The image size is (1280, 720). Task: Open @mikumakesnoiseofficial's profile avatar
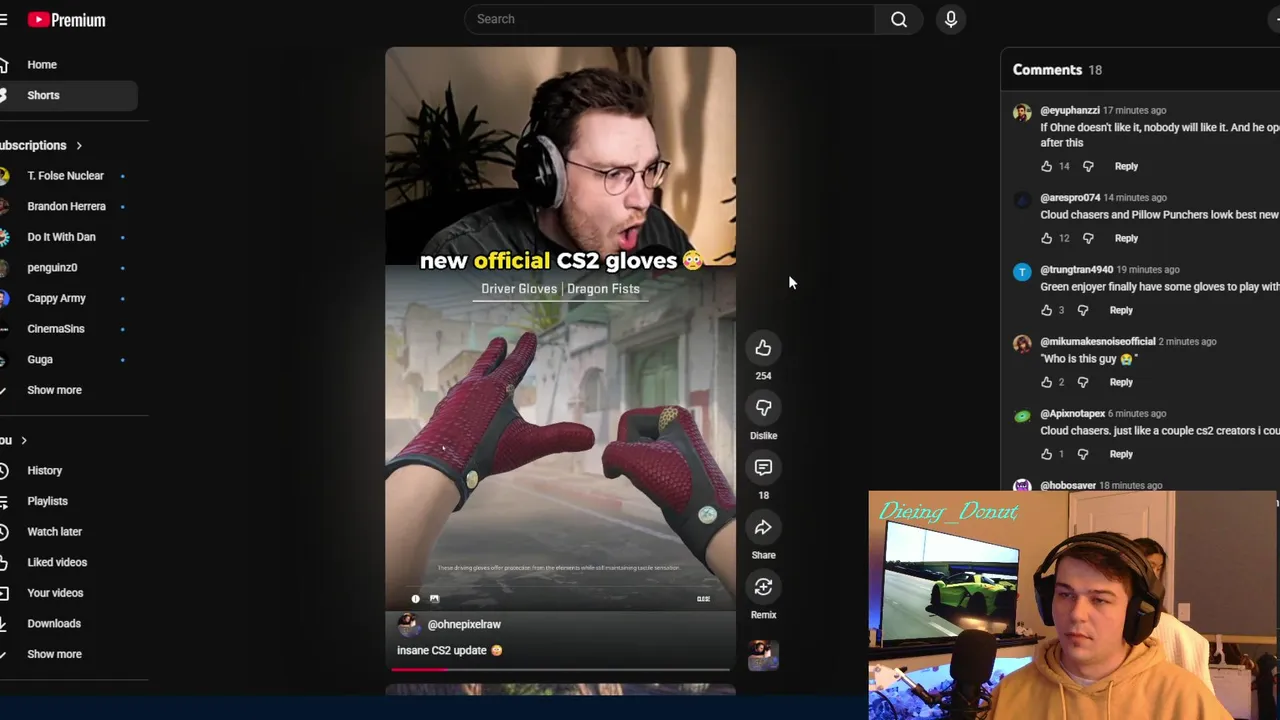coord(1022,344)
